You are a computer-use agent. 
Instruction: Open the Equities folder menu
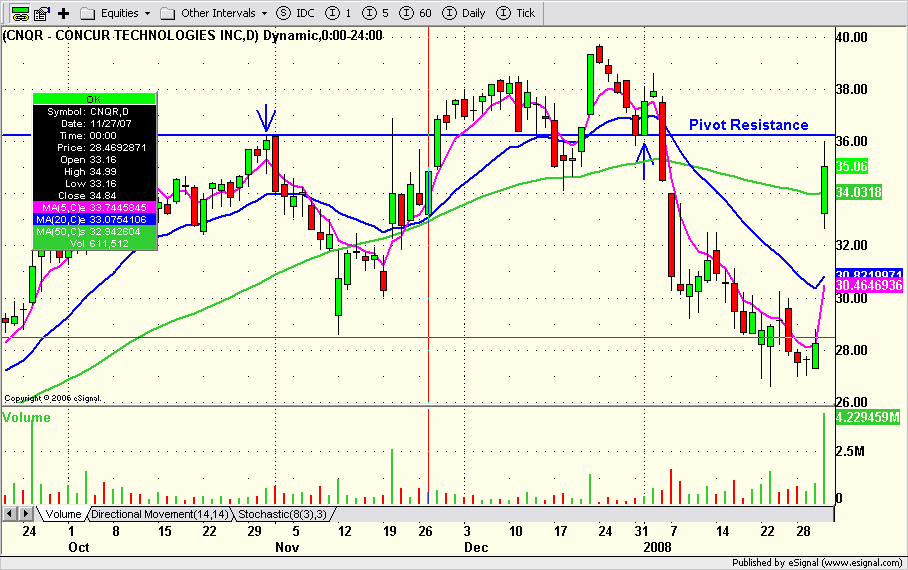115,13
